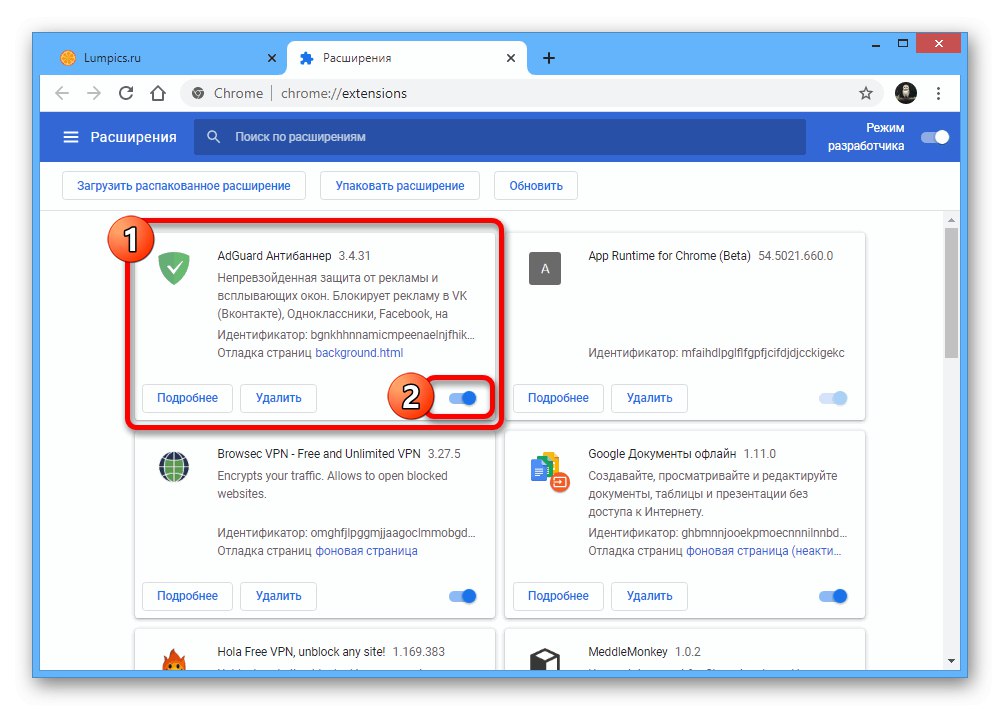1000x710 pixels.
Task: Click the MeddleMonkey cube icon
Action: pos(545,659)
